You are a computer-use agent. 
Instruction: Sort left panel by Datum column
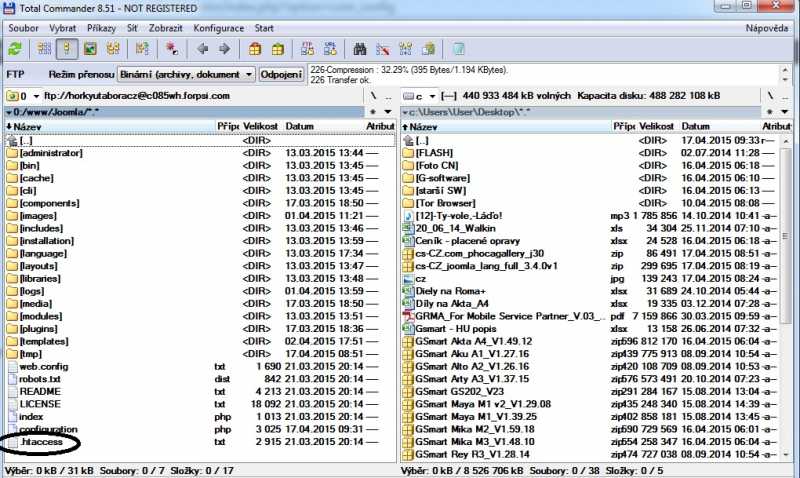300,127
